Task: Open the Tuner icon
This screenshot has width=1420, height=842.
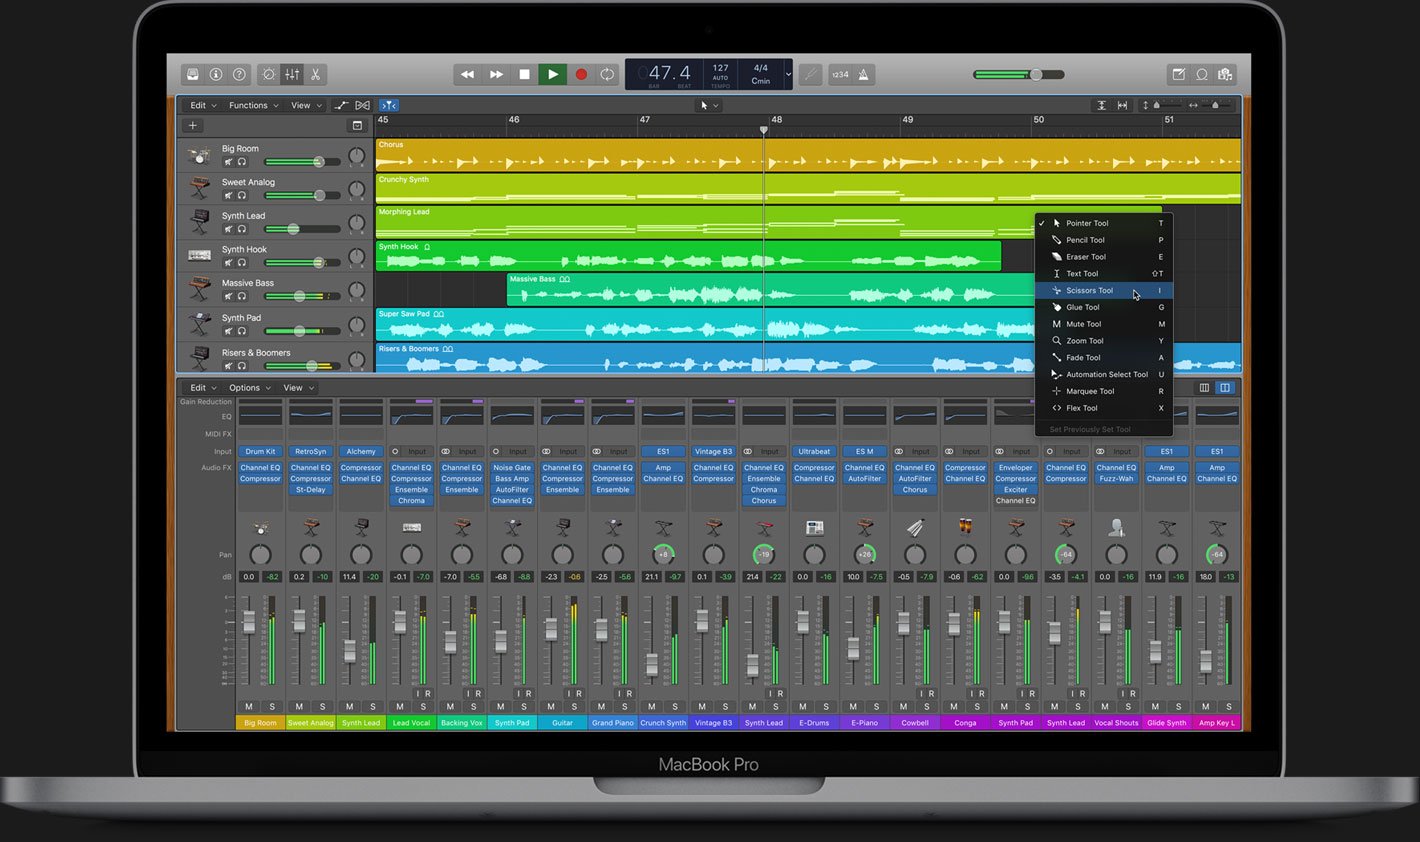Action: (x=810, y=74)
